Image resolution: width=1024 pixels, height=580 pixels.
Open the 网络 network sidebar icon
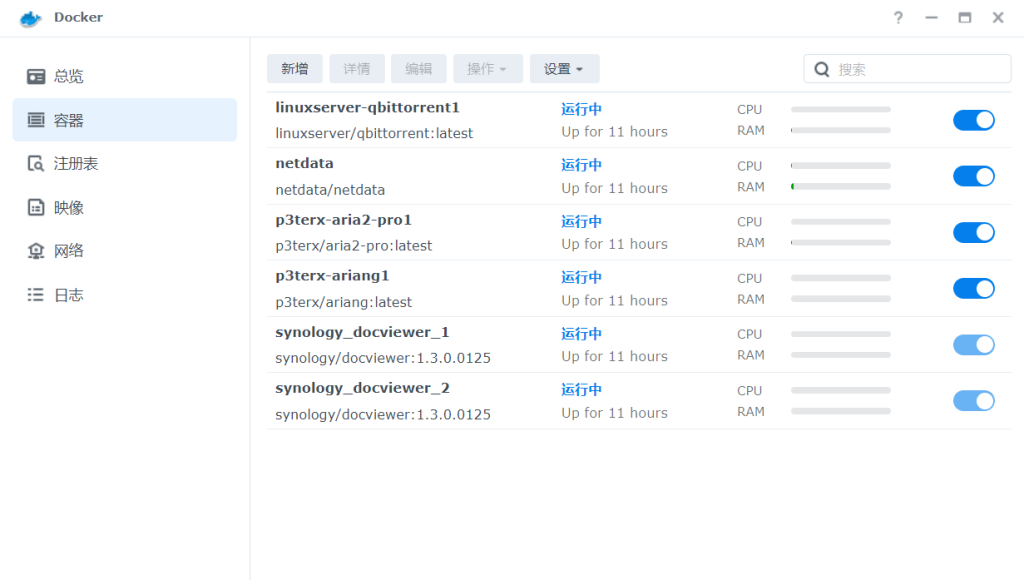[x=36, y=251]
